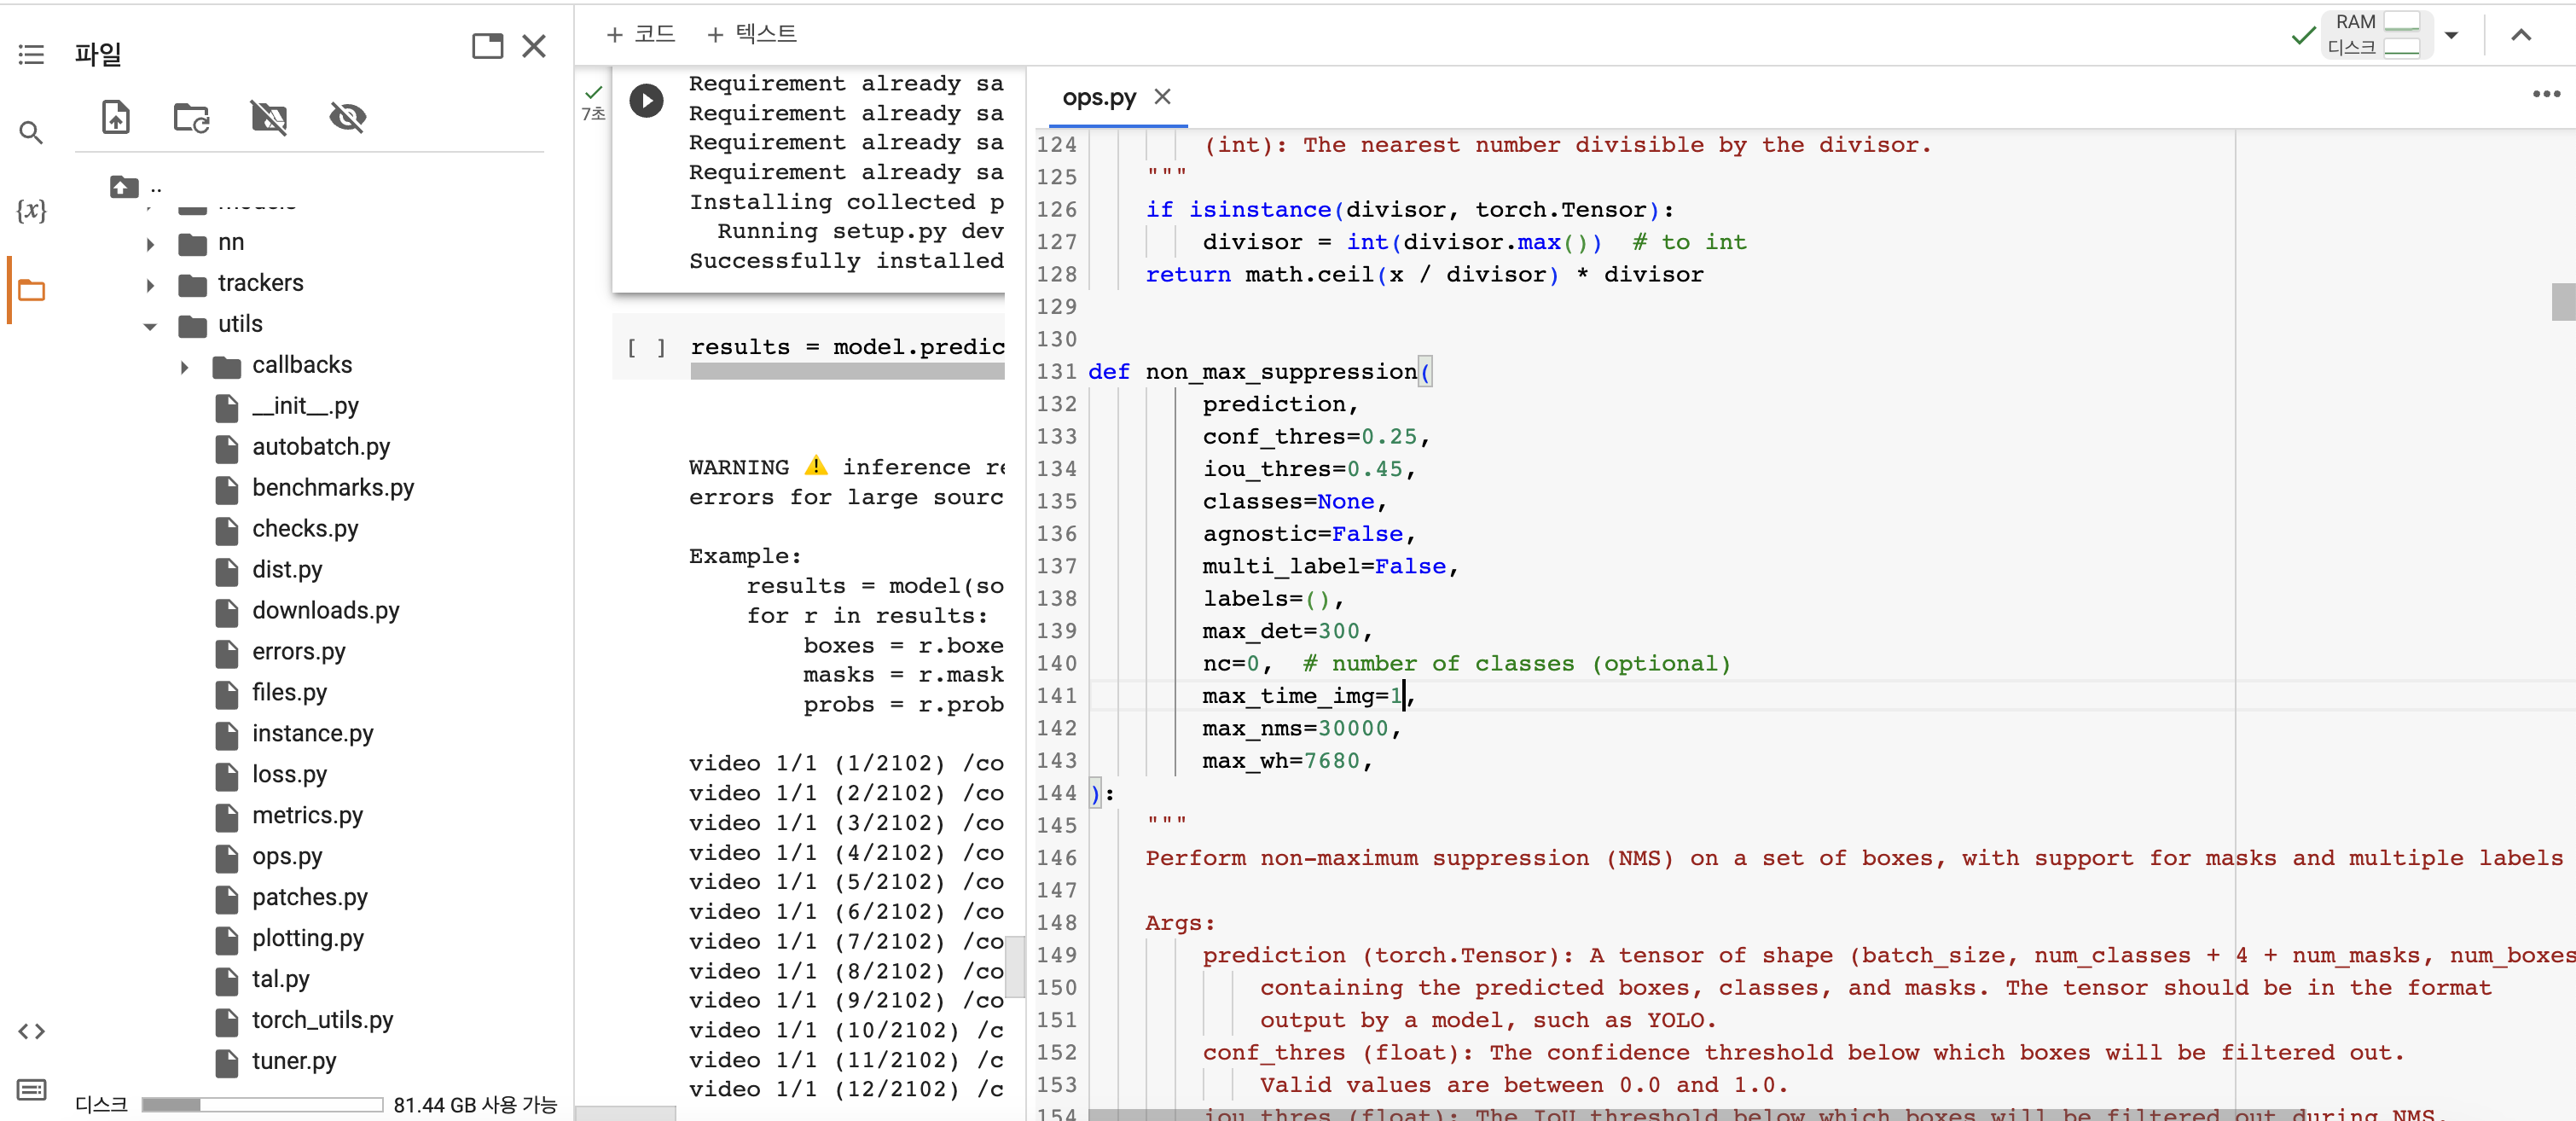
Task: Click the mount Drive icon
Action: (x=269, y=118)
